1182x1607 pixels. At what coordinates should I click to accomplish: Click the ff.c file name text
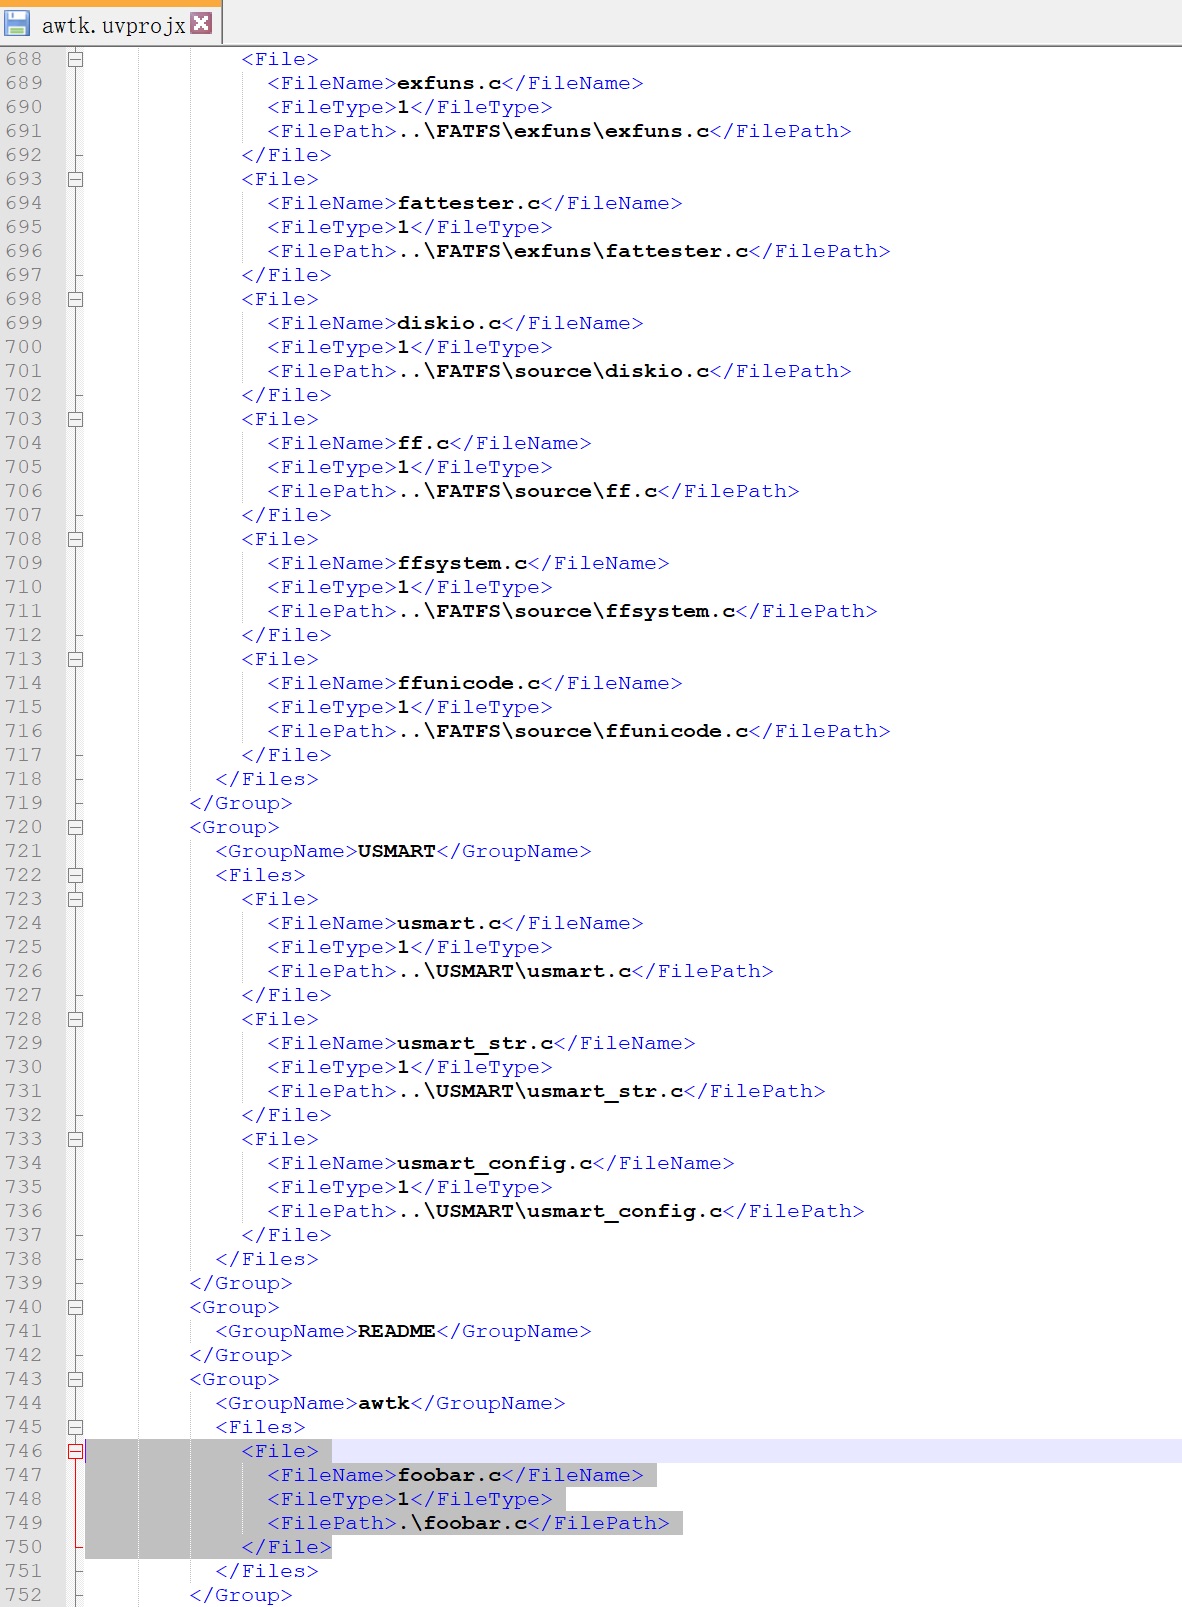423,443
